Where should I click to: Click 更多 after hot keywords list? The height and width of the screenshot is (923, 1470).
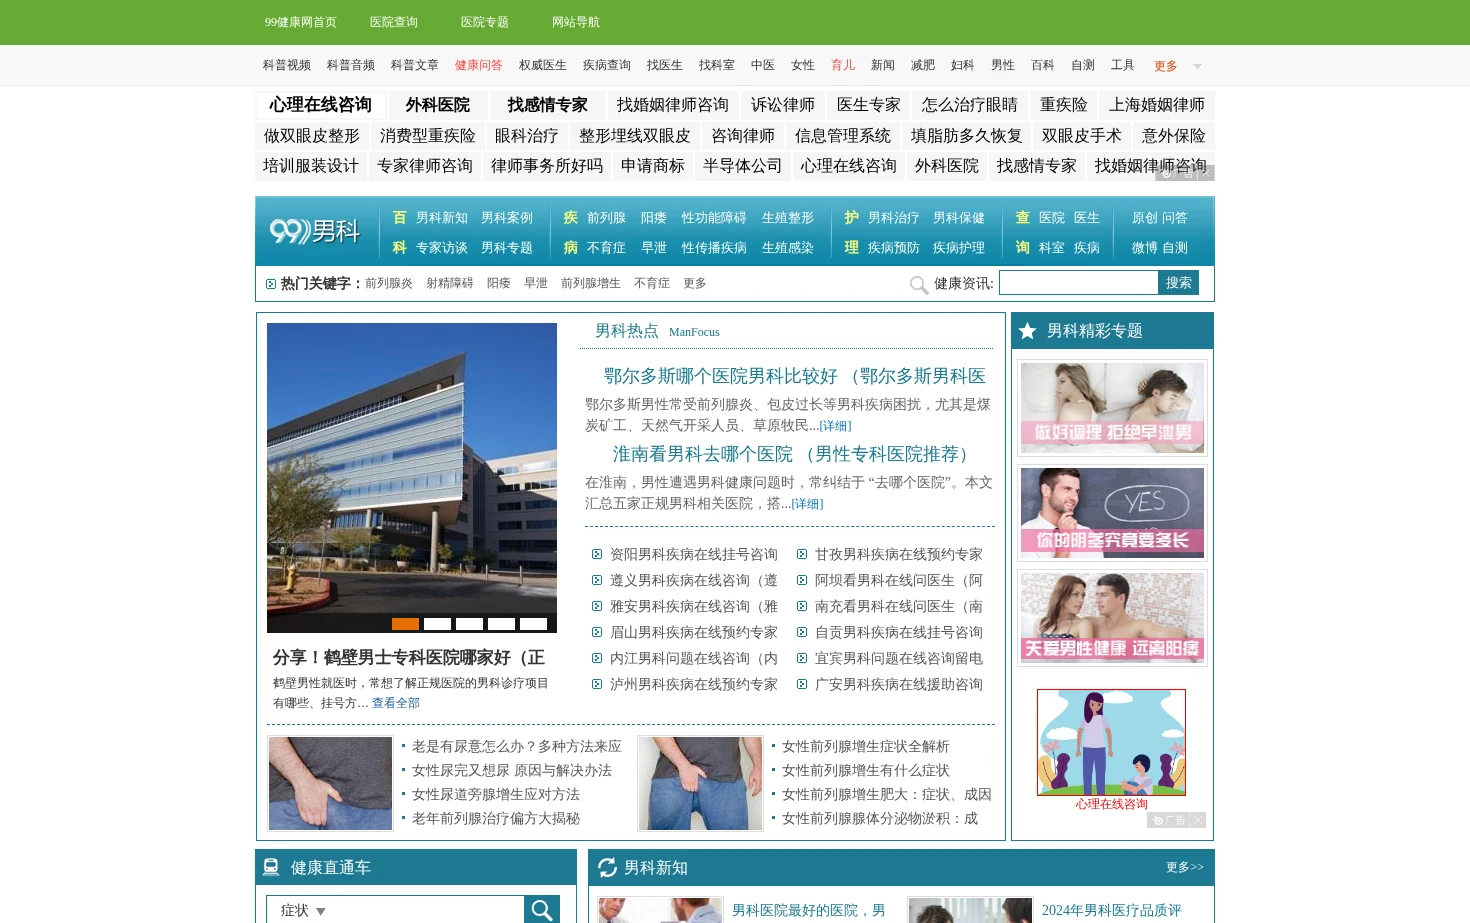[x=695, y=284]
